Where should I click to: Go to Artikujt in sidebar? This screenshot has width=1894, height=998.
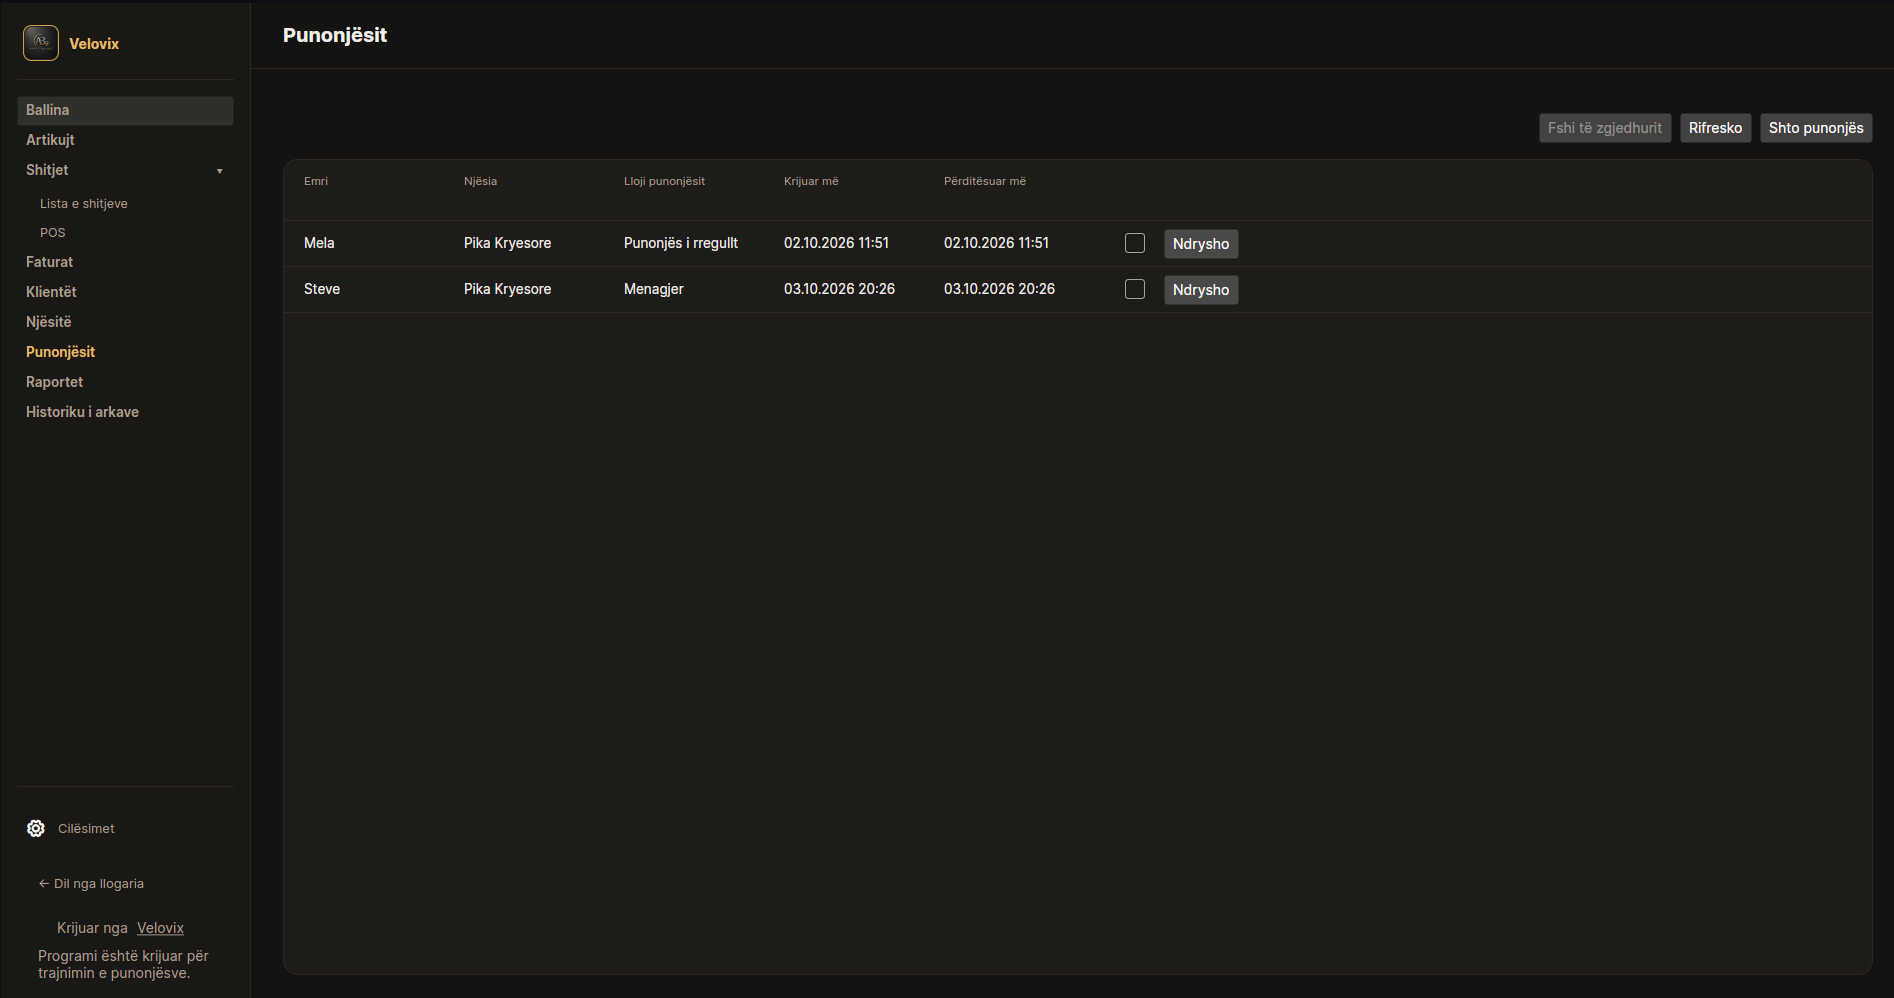pos(50,140)
